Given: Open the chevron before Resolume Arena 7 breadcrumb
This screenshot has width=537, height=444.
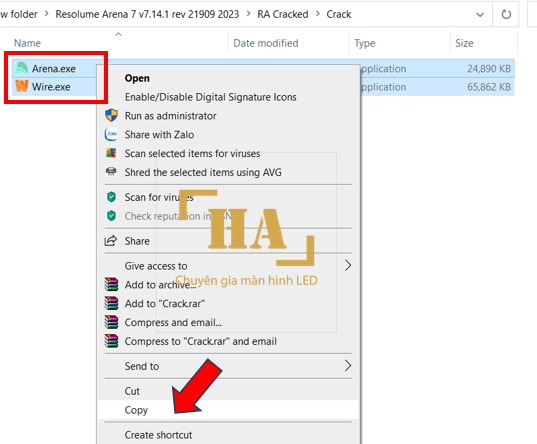Looking at the screenshot, I should coord(47,14).
